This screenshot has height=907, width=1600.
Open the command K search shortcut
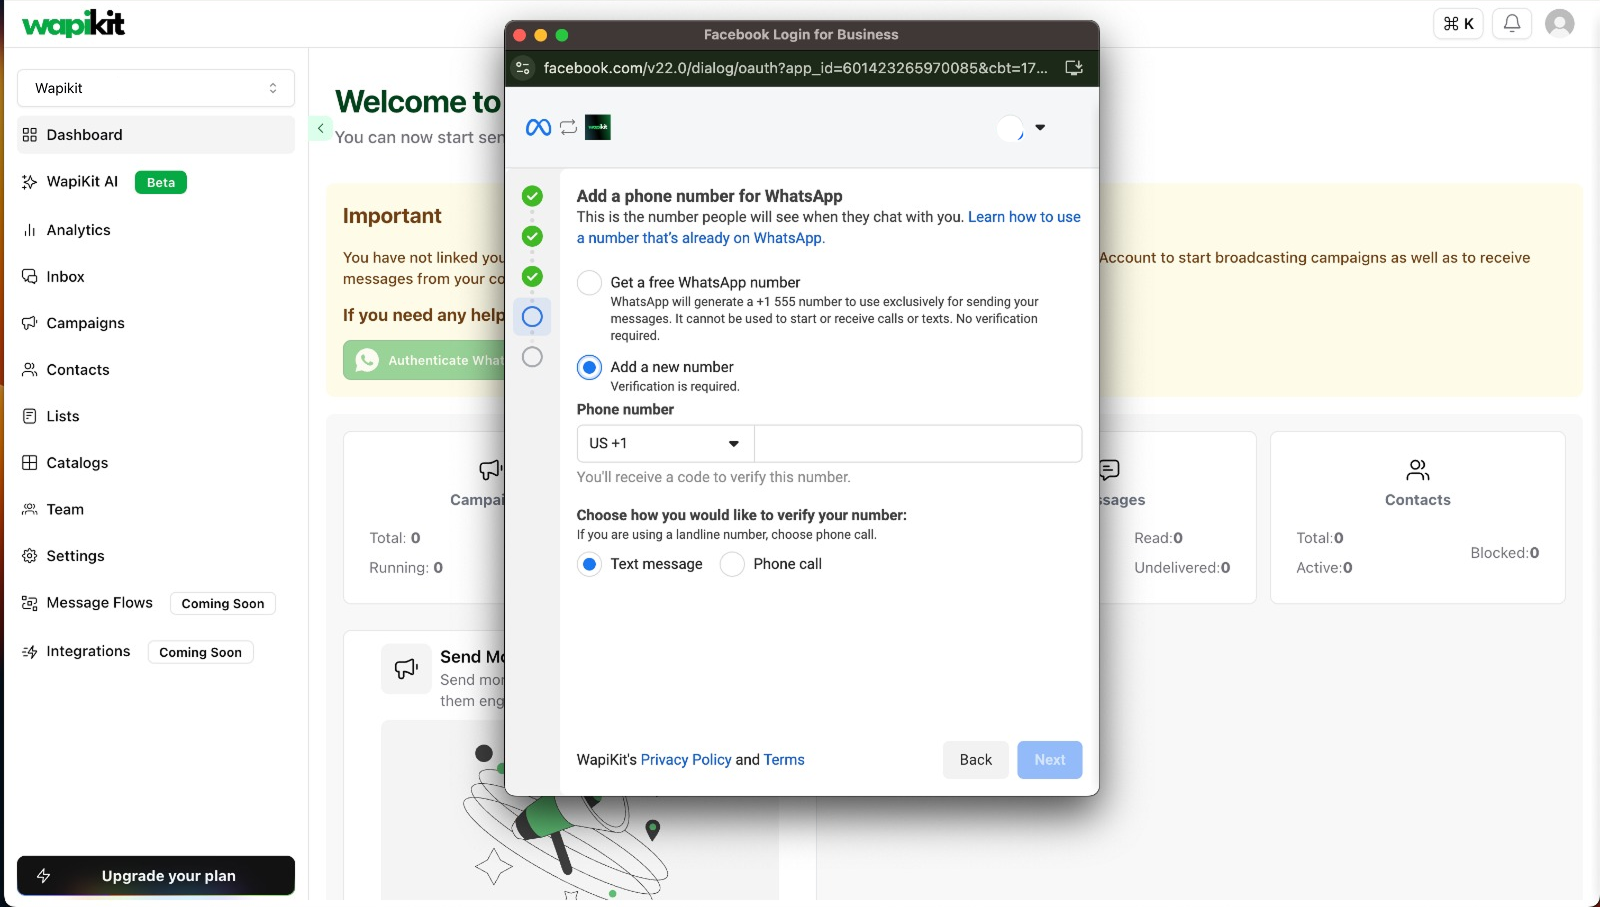1458,23
